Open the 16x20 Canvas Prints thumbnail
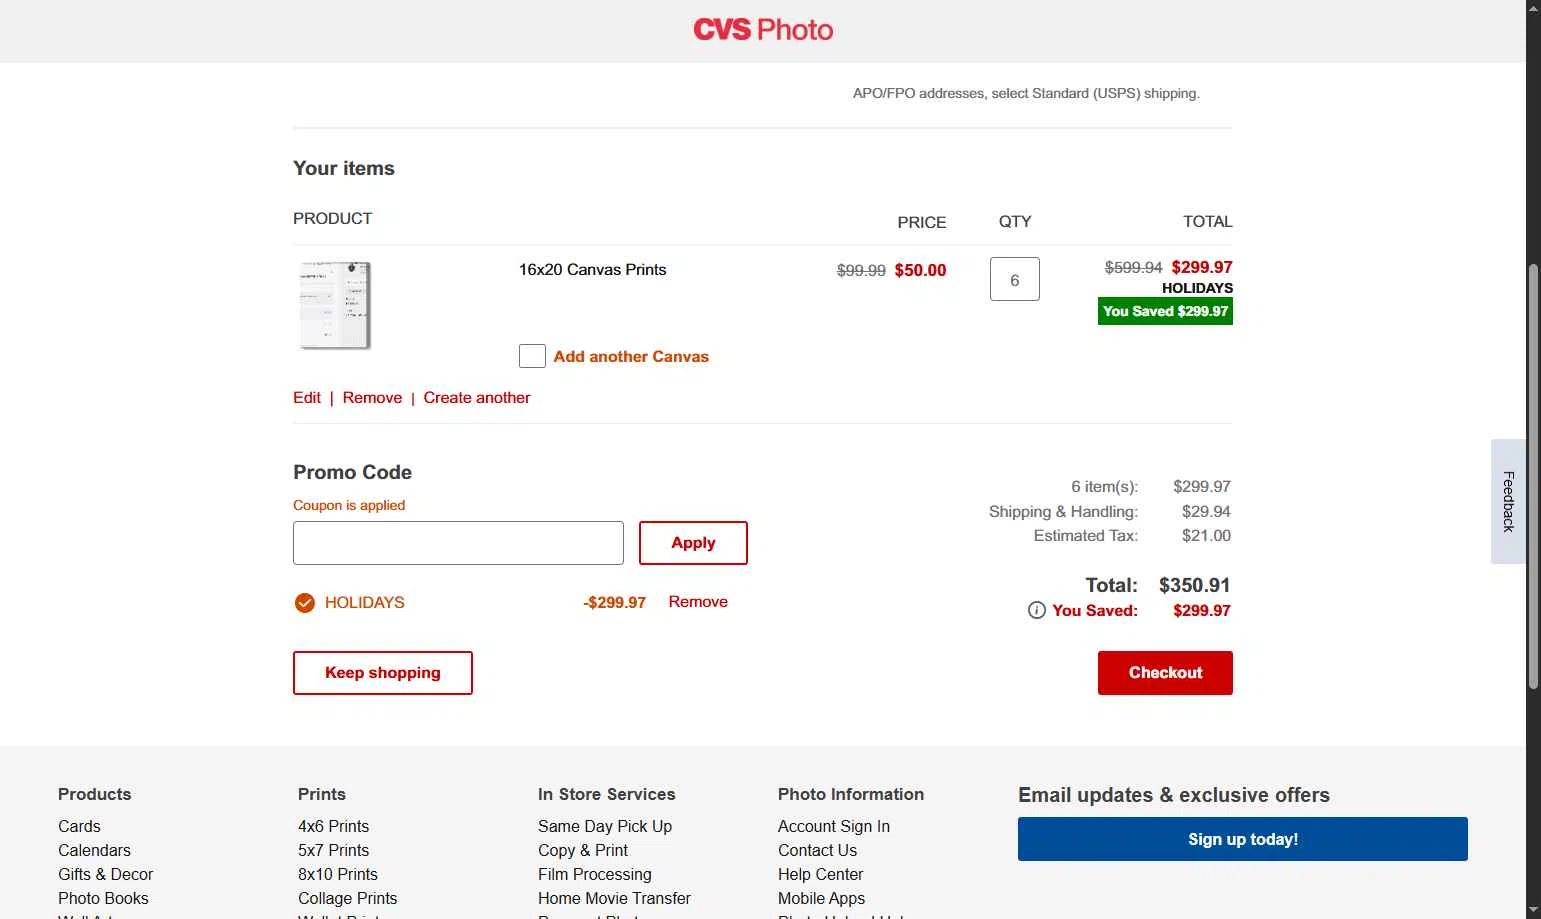The image size is (1541, 919). point(335,305)
